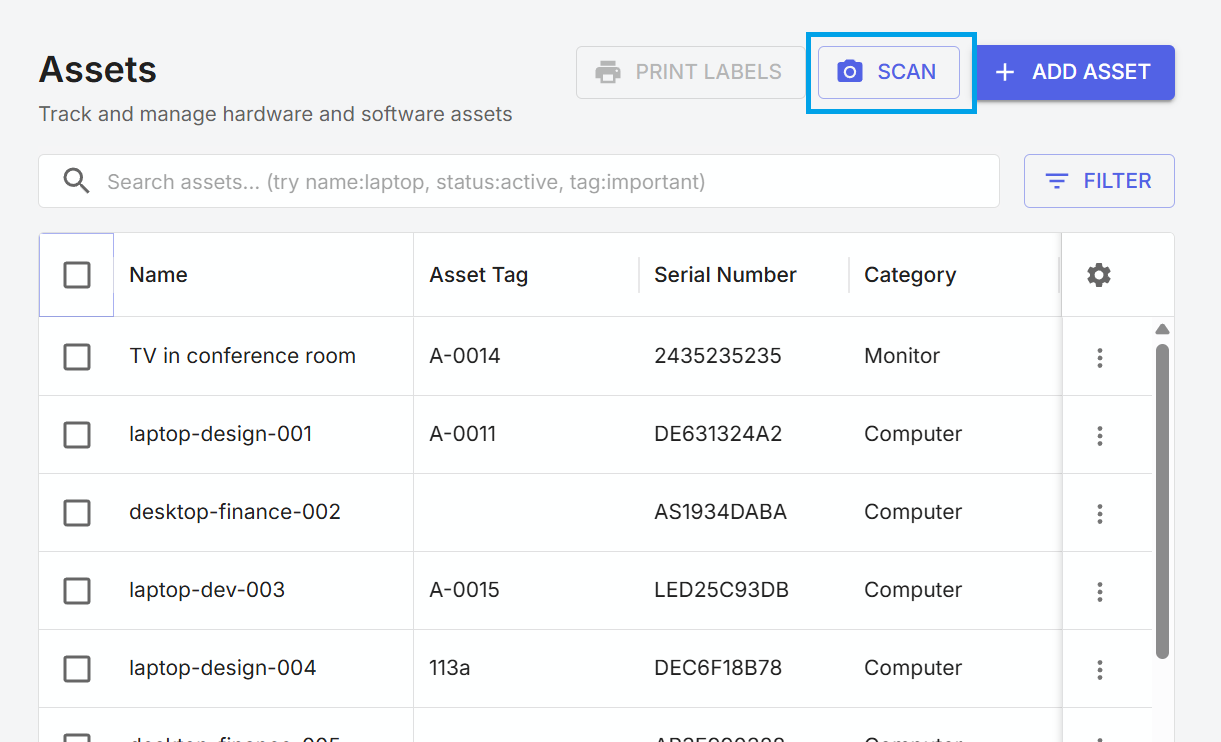Click the plus icon on Add Asset
The image size is (1221, 742).
tap(1003, 71)
